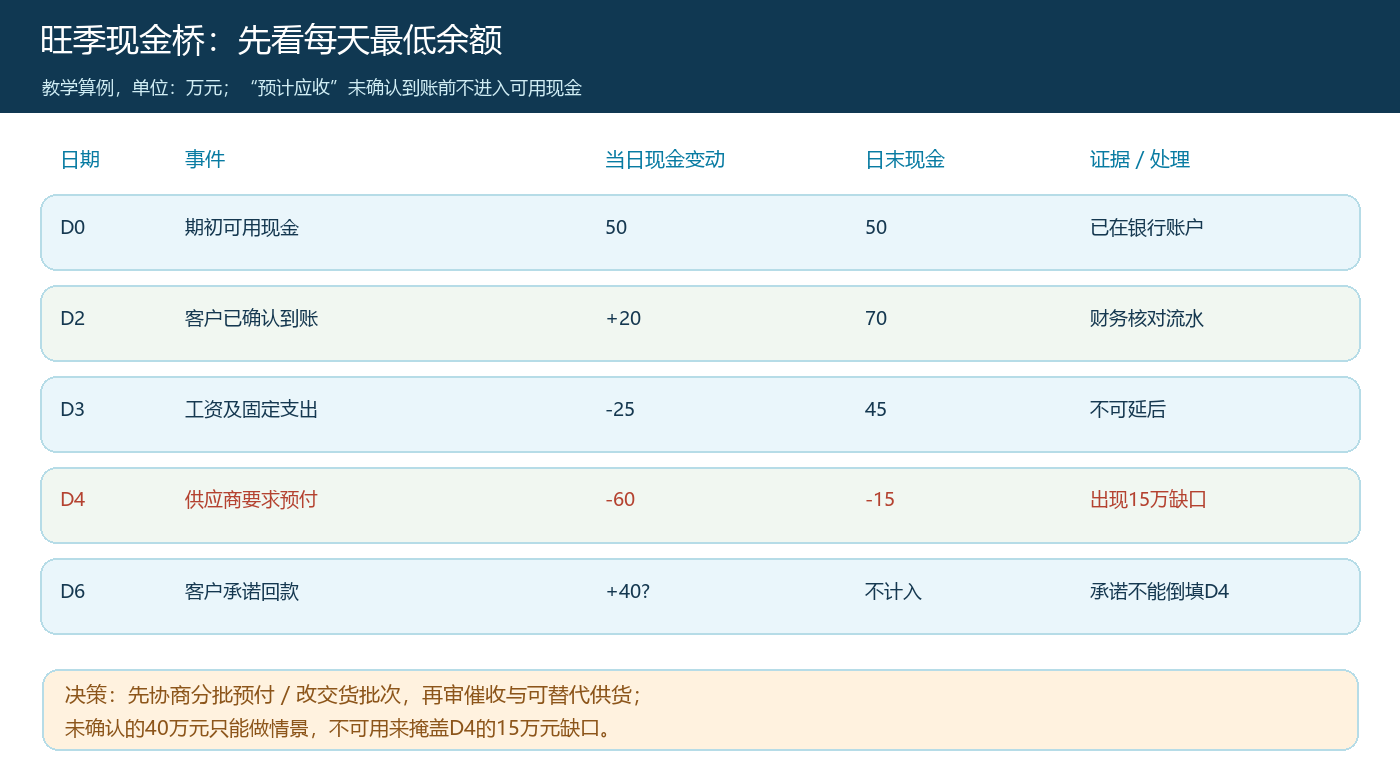Select the 客户已确认到账 event text
Viewport: 1400px width, 770px height.
252,318
